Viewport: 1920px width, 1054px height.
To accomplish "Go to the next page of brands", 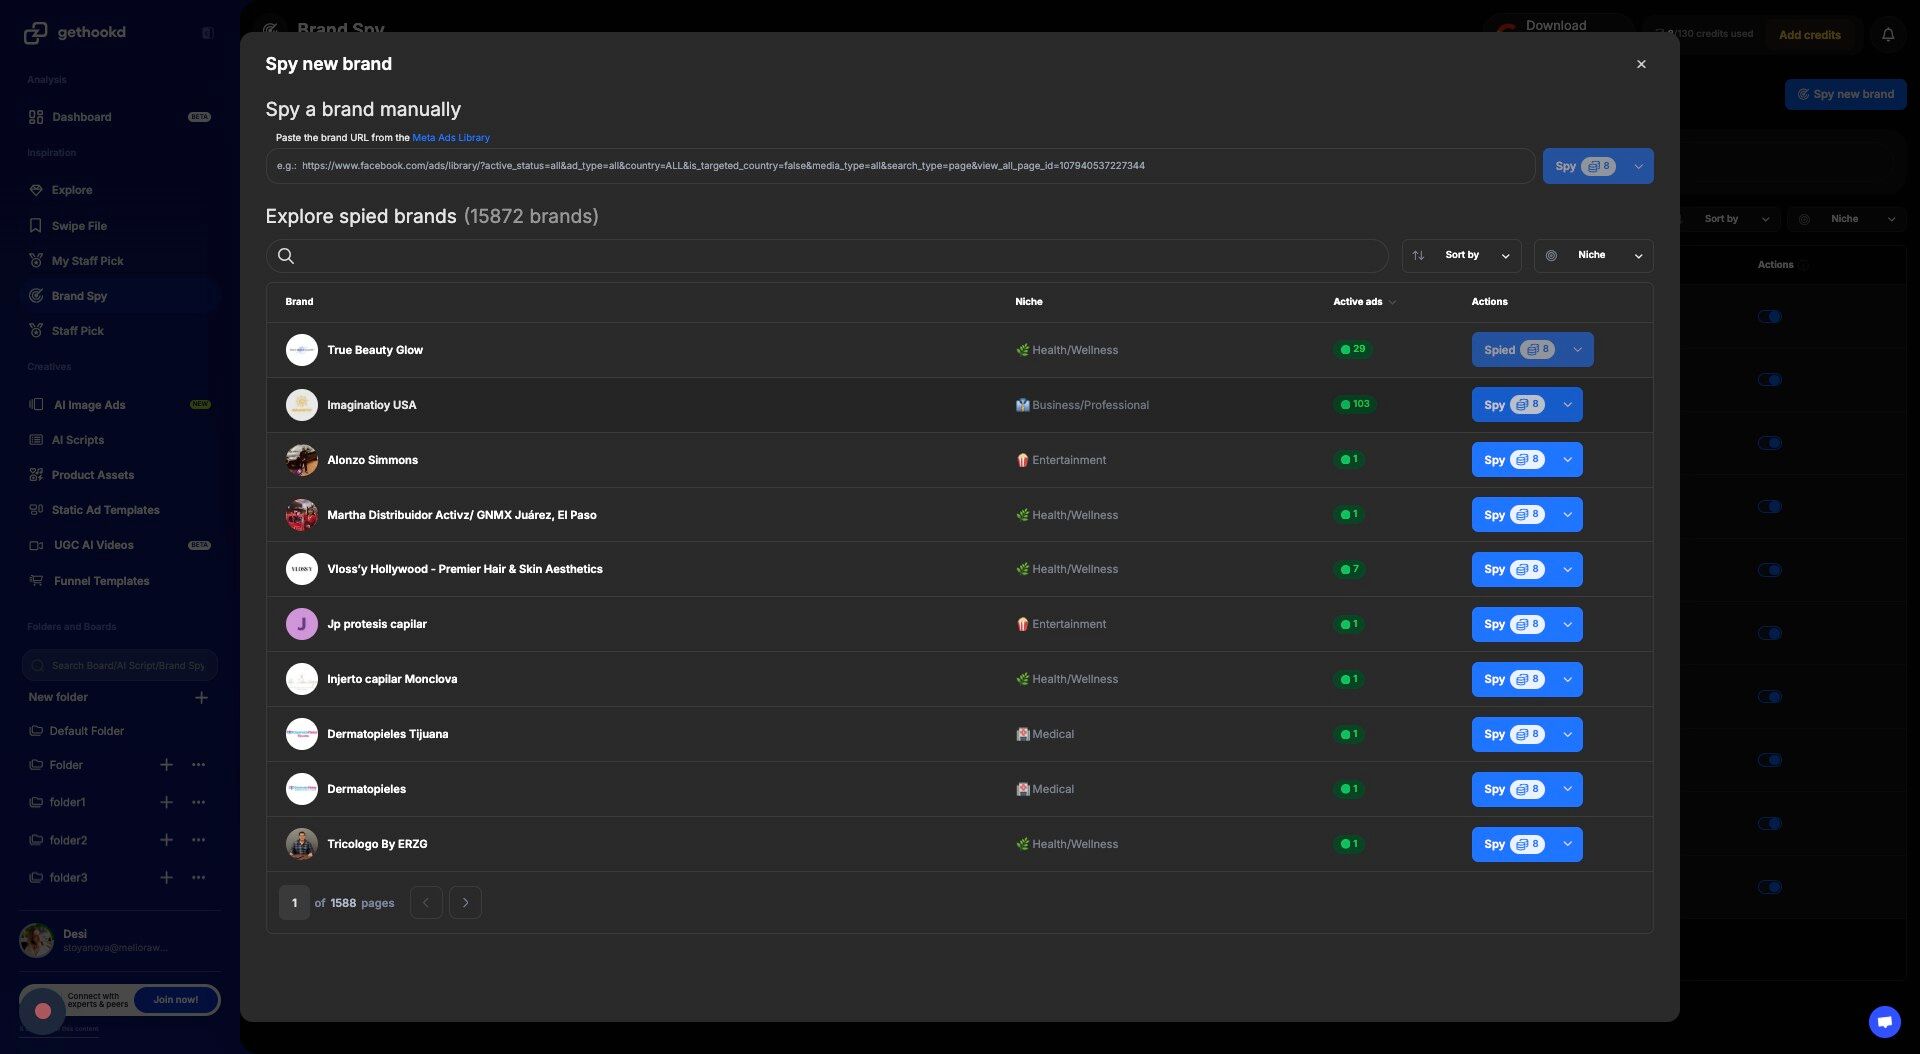I will 465,903.
